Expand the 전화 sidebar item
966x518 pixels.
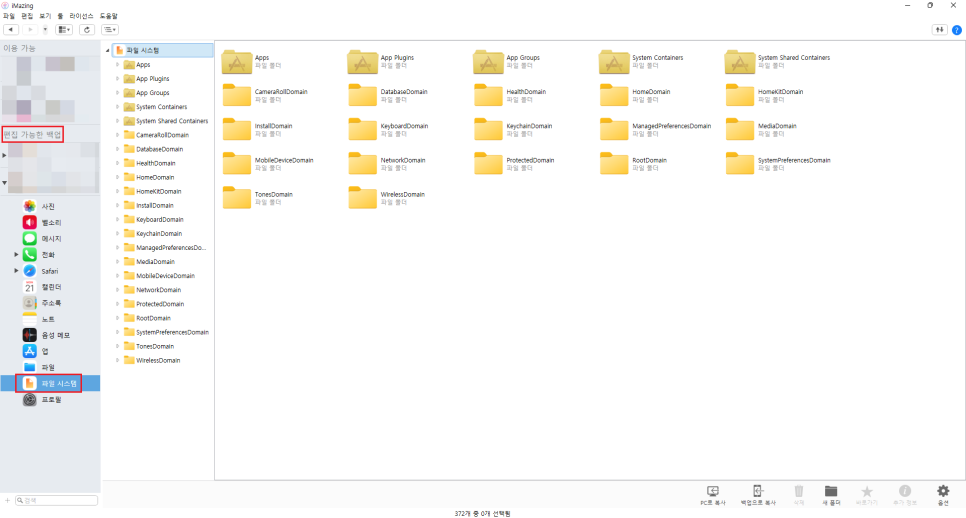tap(16, 254)
